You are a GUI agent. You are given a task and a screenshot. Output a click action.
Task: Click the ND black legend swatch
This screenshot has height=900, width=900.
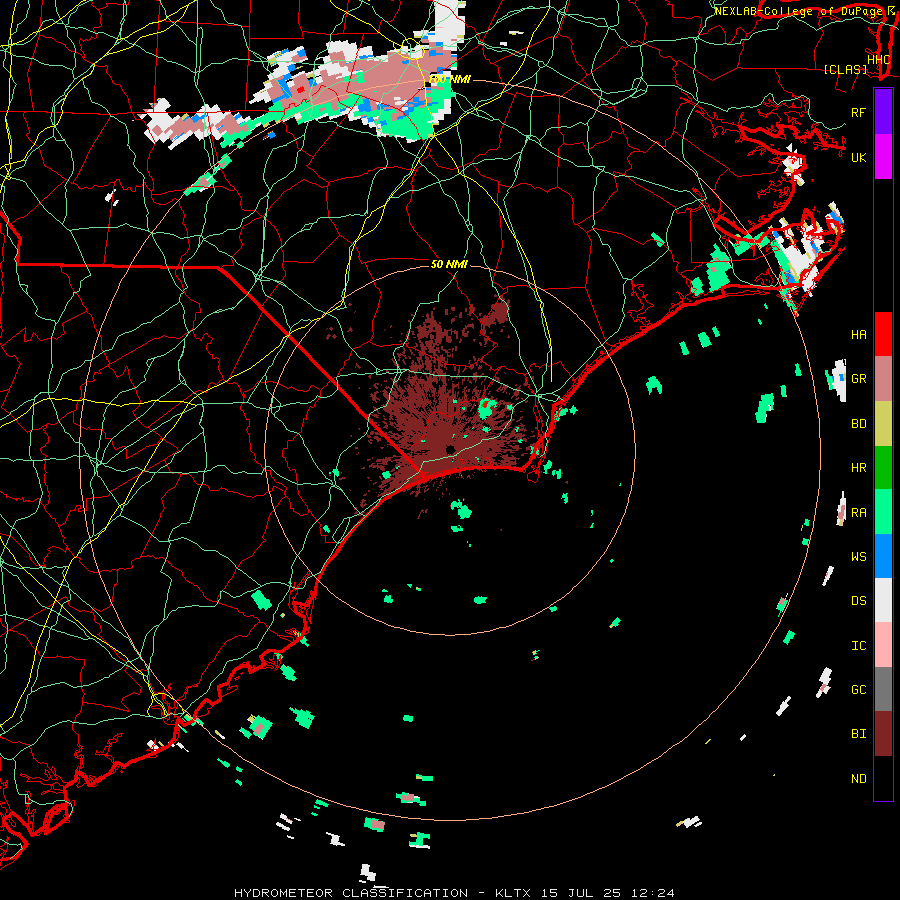(x=883, y=778)
